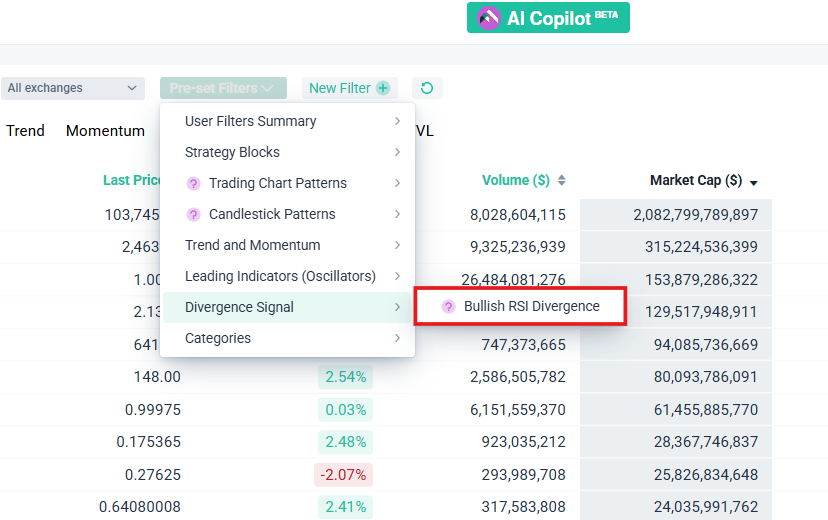
Task: Click the reset filters refresh icon
Action: pos(427,88)
